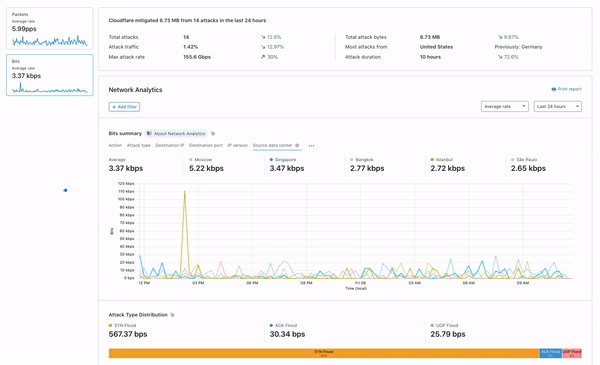Image resolution: width=600 pixels, height=365 pixels.
Task: Open the Average rate dropdown
Action: 505,106
